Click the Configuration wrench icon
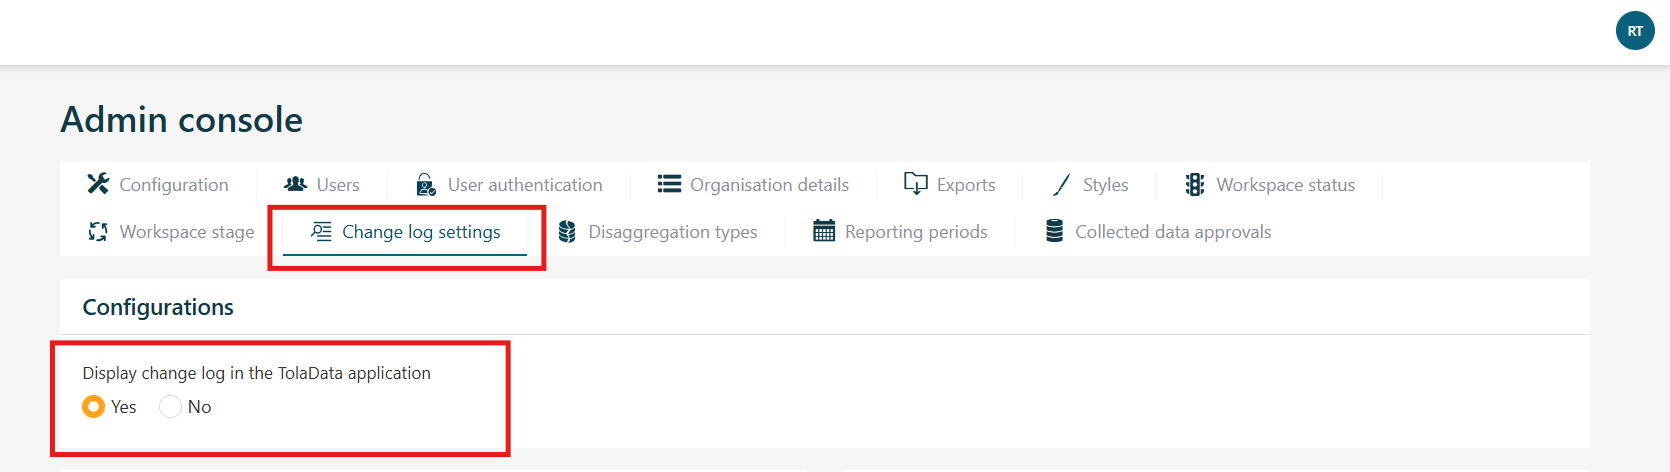The height and width of the screenshot is (472, 1670). pyautogui.click(x=98, y=184)
